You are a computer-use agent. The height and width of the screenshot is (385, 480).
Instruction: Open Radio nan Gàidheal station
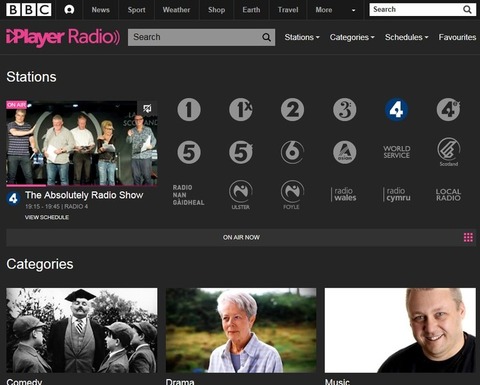tap(188, 195)
